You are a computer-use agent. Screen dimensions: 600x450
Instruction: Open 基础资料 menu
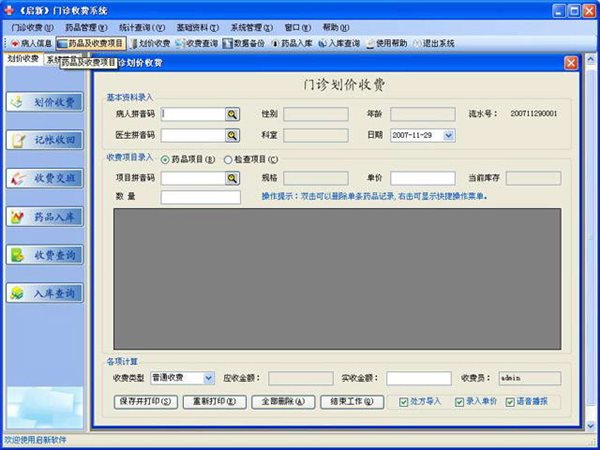197,28
